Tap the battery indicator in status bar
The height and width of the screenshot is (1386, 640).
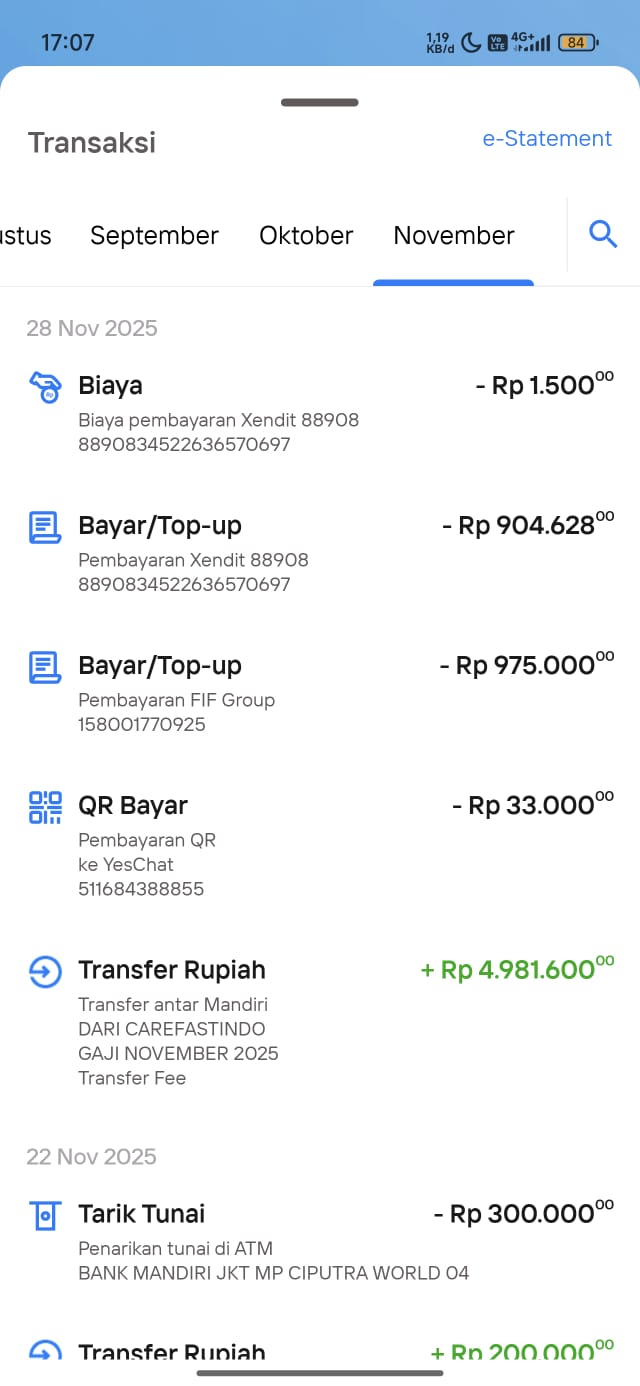(579, 42)
